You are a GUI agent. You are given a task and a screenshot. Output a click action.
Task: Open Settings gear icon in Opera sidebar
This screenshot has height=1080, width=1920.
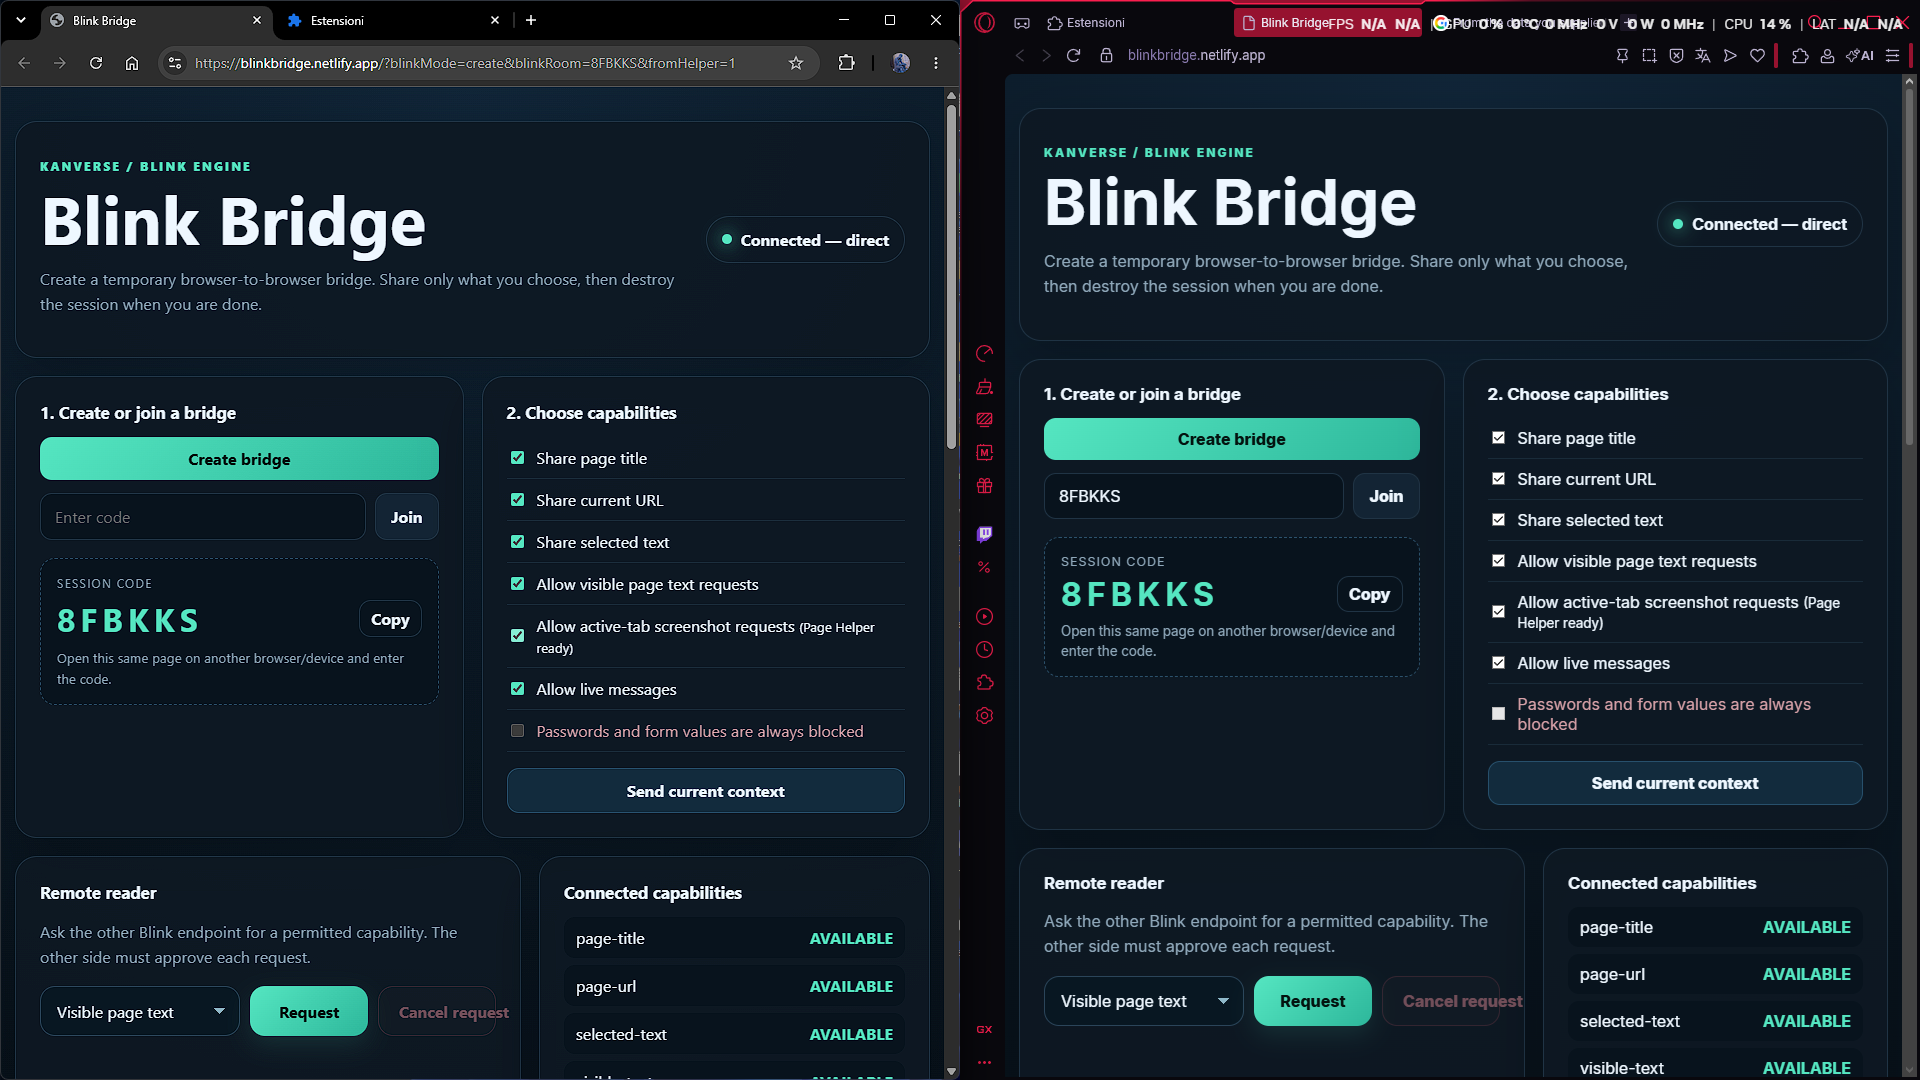(984, 716)
